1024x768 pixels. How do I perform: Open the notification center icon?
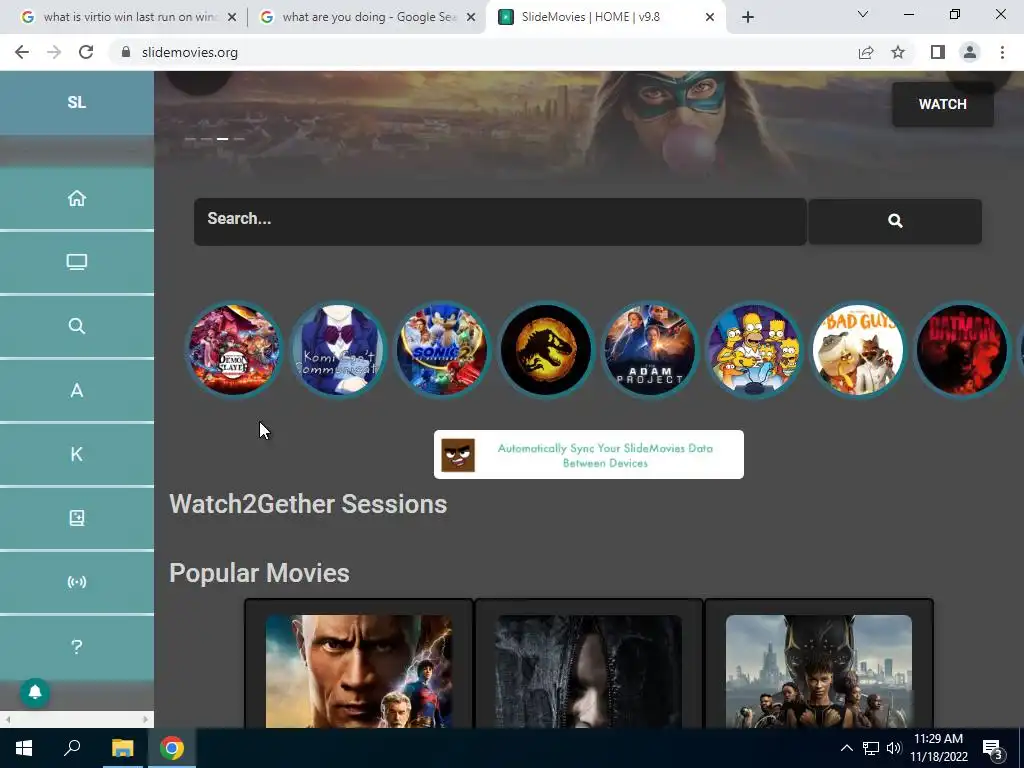(x=993, y=750)
